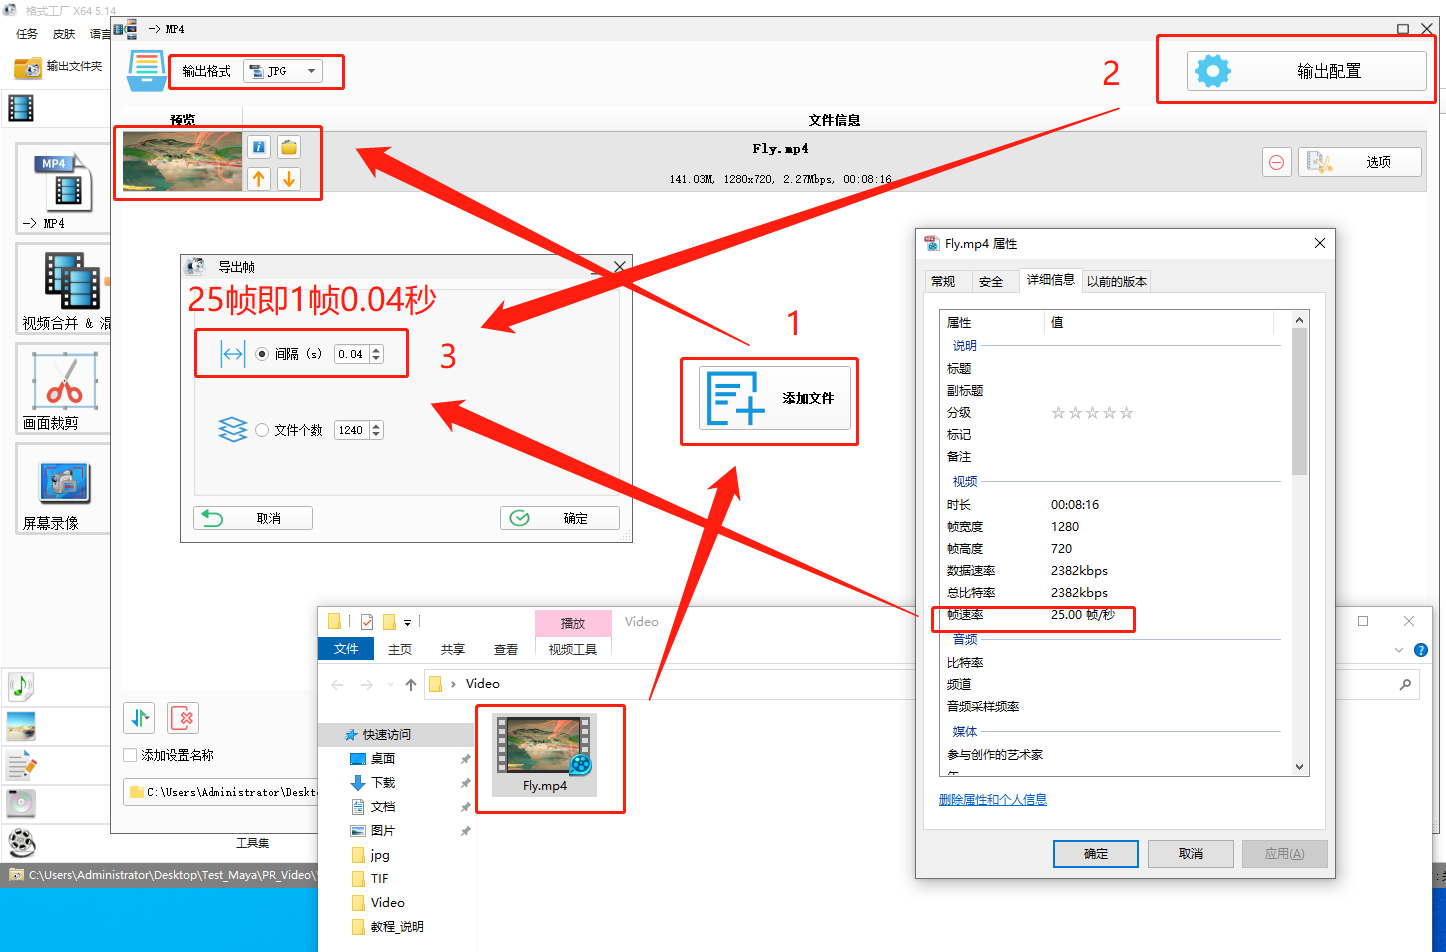Viewport: 1446px width, 952px height.
Task: Open the output format JPG dropdown
Action: pos(283,71)
